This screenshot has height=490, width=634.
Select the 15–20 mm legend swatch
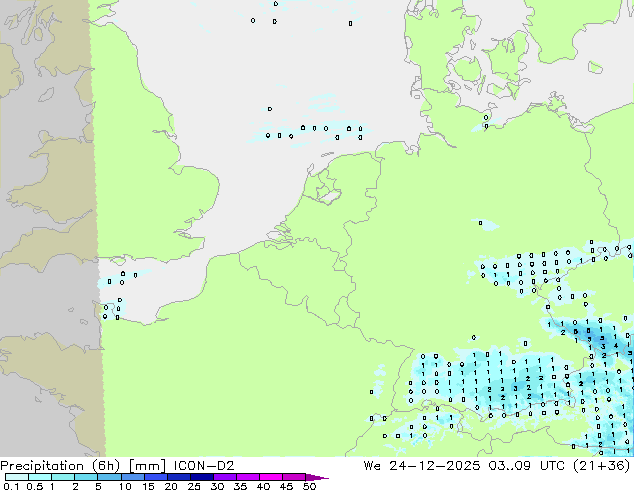click(x=155, y=477)
